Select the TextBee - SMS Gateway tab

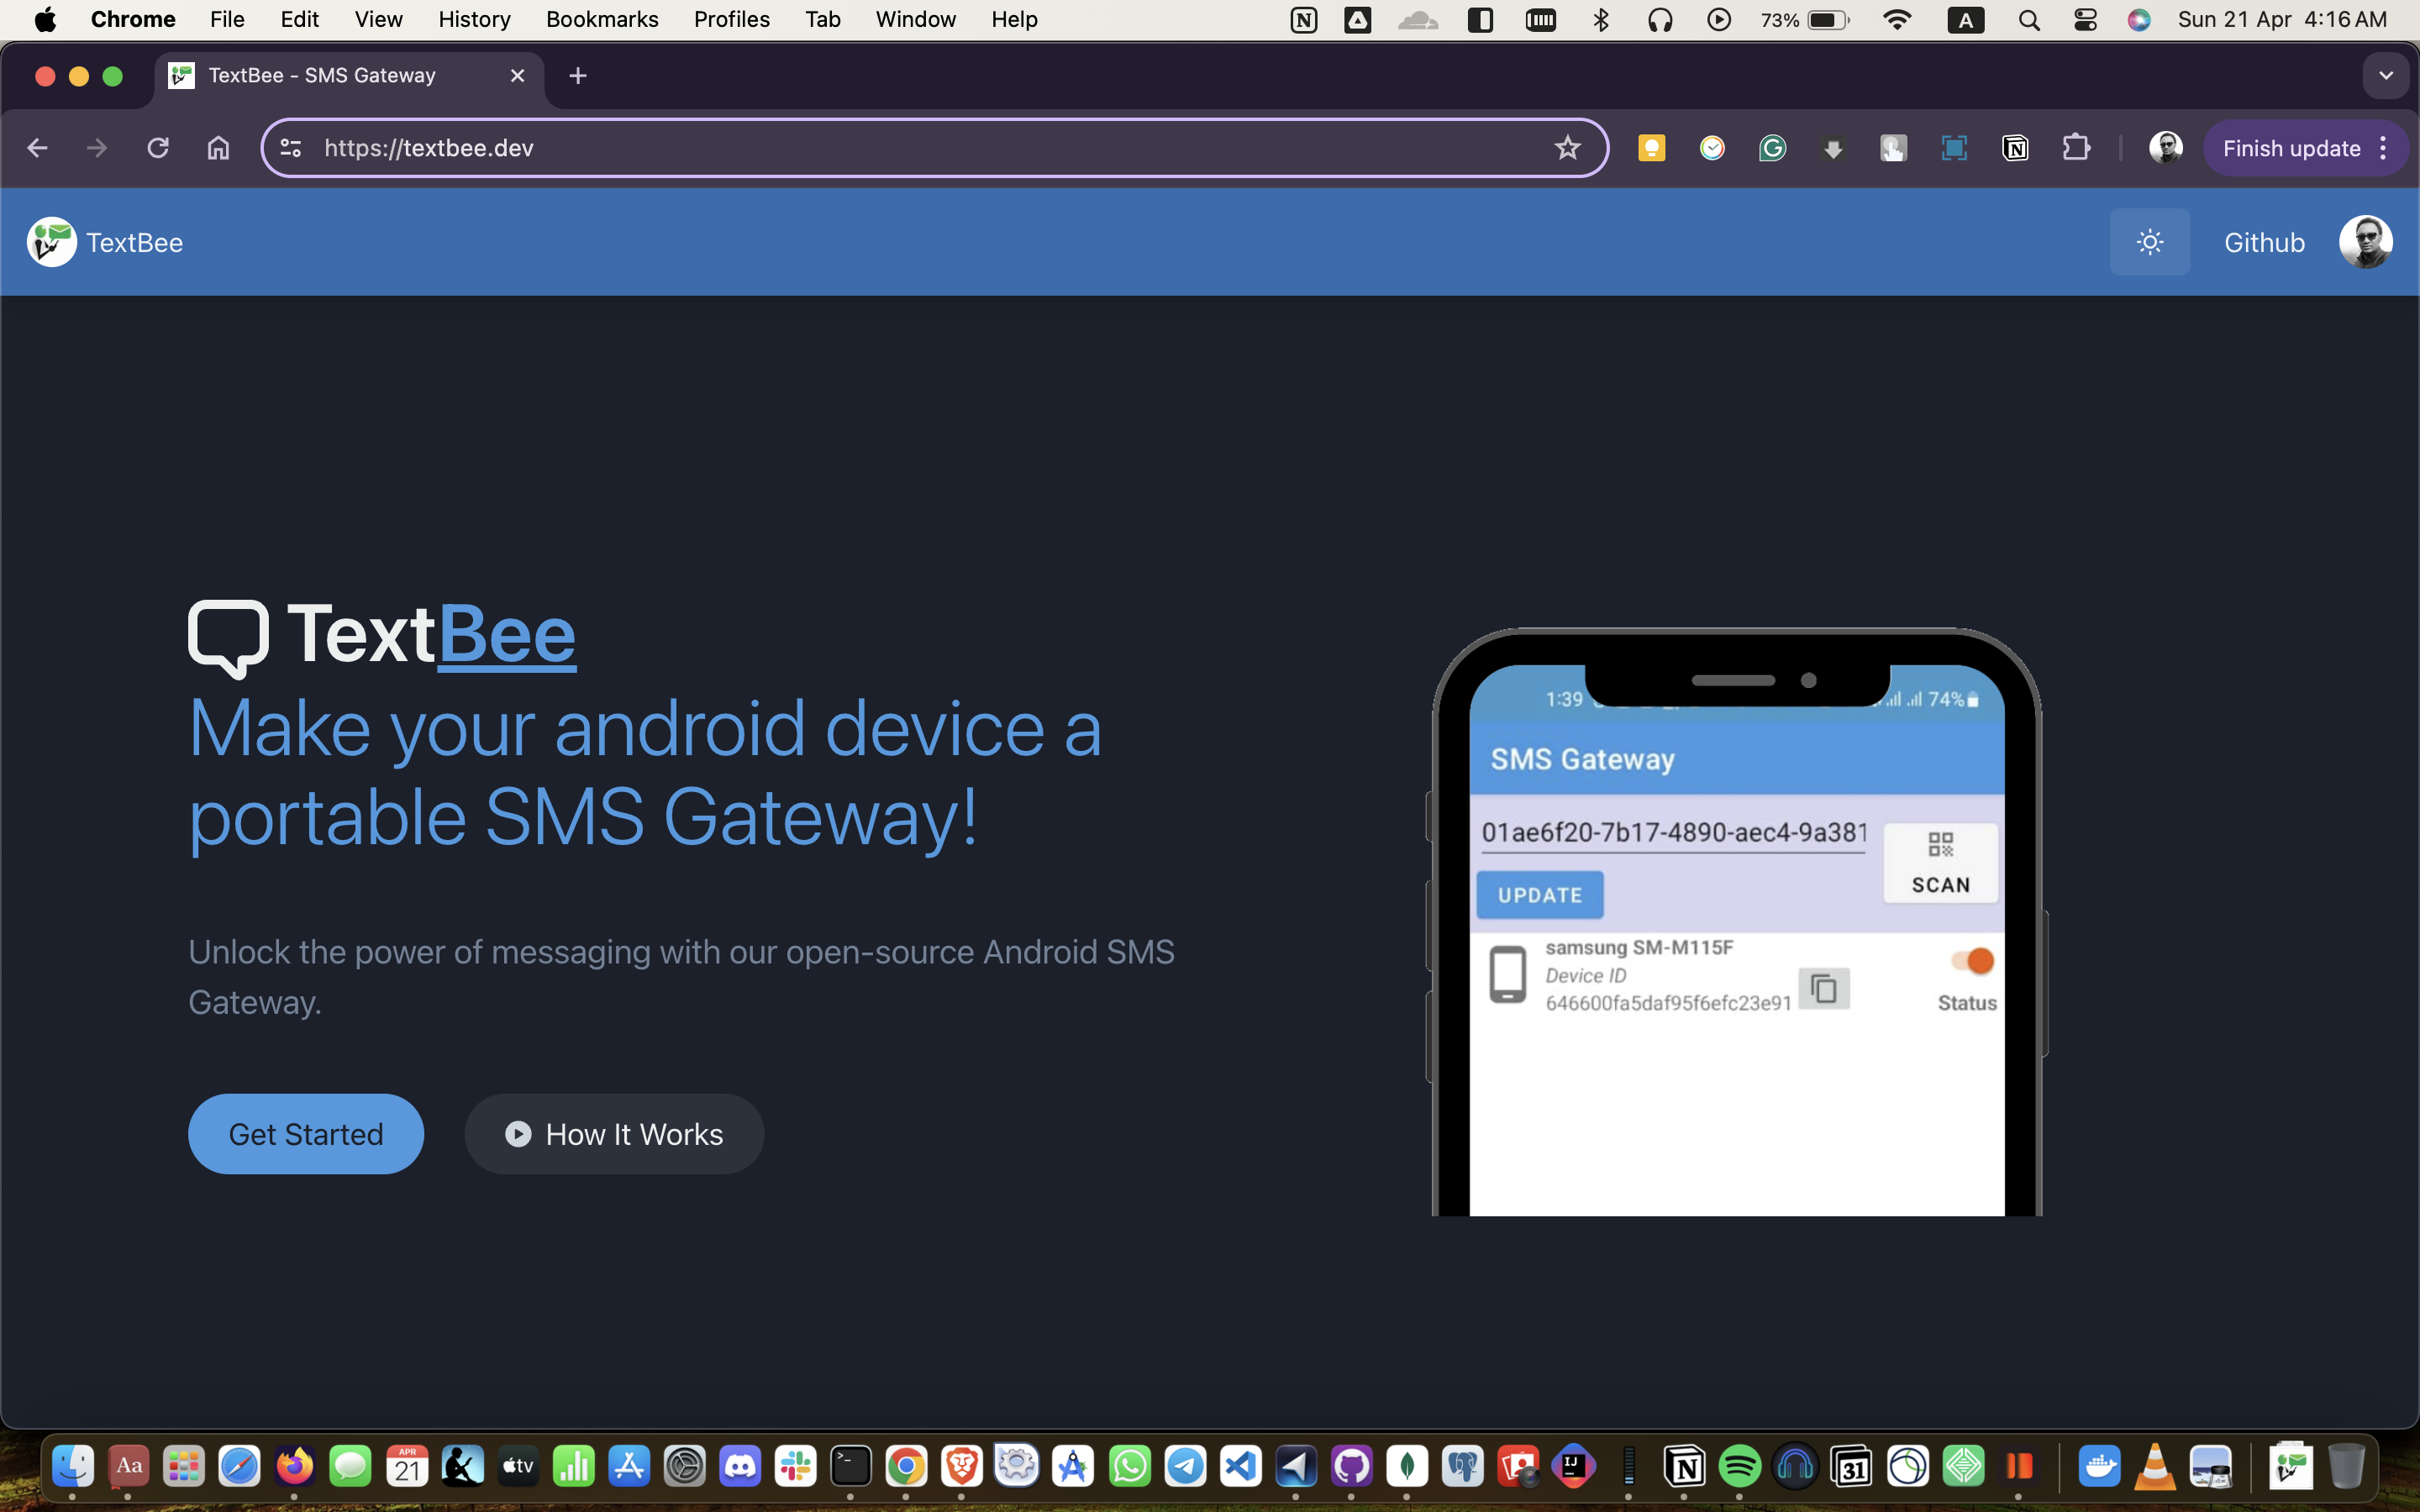(x=349, y=76)
